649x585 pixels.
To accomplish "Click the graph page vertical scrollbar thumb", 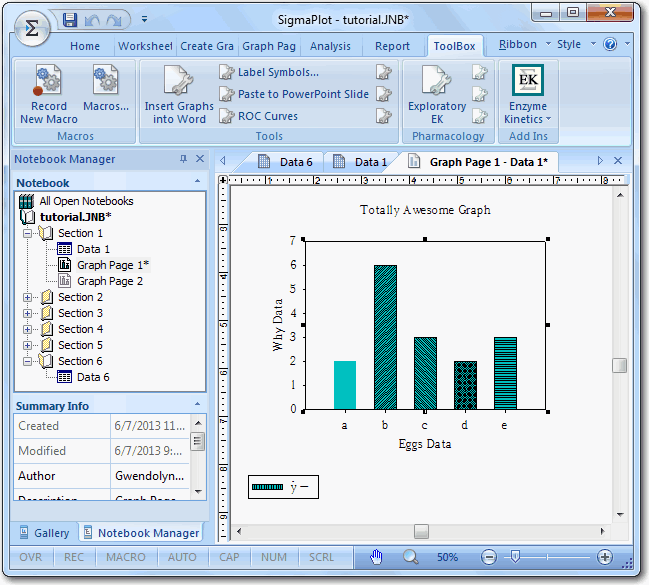I will coord(620,366).
